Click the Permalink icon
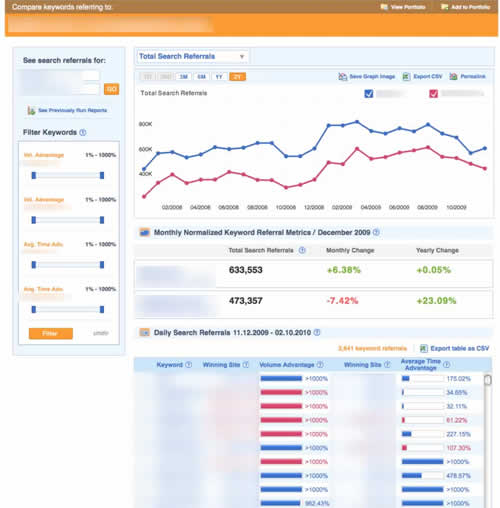Image resolution: width=500 pixels, height=508 pixels. (453, 77)
